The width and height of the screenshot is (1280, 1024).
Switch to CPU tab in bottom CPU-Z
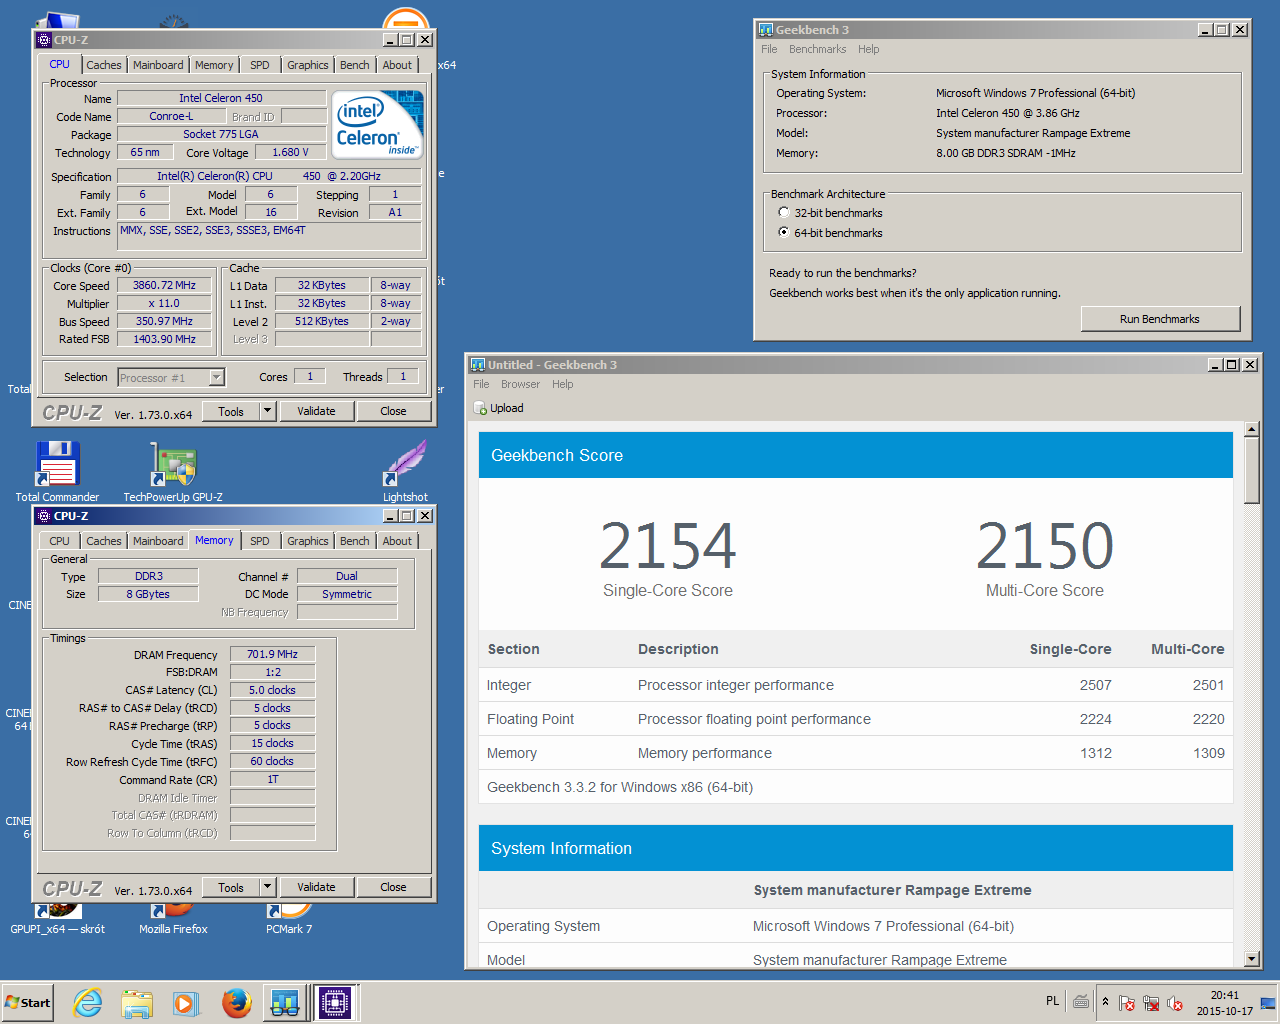60,541
